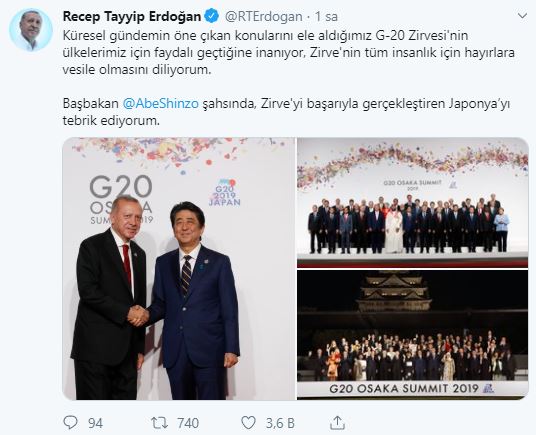This screenshot has width=536, height=435.
Task: Open the daytime G20 leaders group photo
Action: pyautogui.click(x=413, y=202)
